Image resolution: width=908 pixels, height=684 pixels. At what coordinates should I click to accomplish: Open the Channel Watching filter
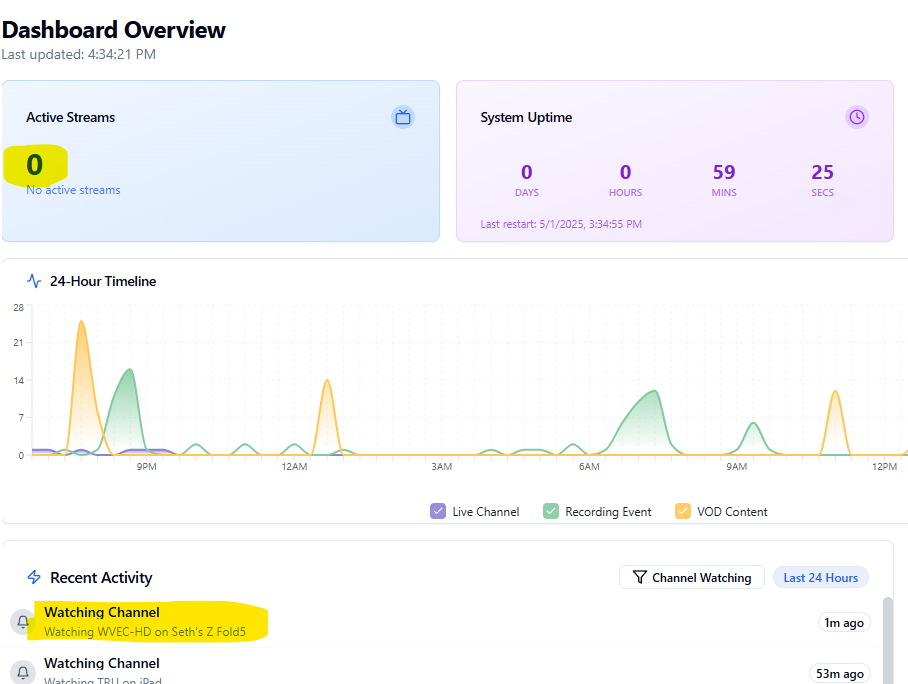click(x=692, y=577)
